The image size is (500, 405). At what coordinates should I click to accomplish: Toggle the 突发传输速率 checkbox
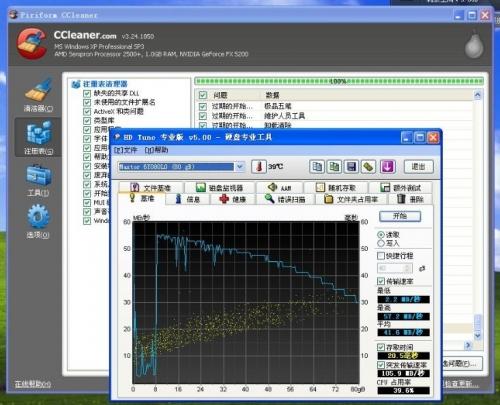click(x=381, y=365)
